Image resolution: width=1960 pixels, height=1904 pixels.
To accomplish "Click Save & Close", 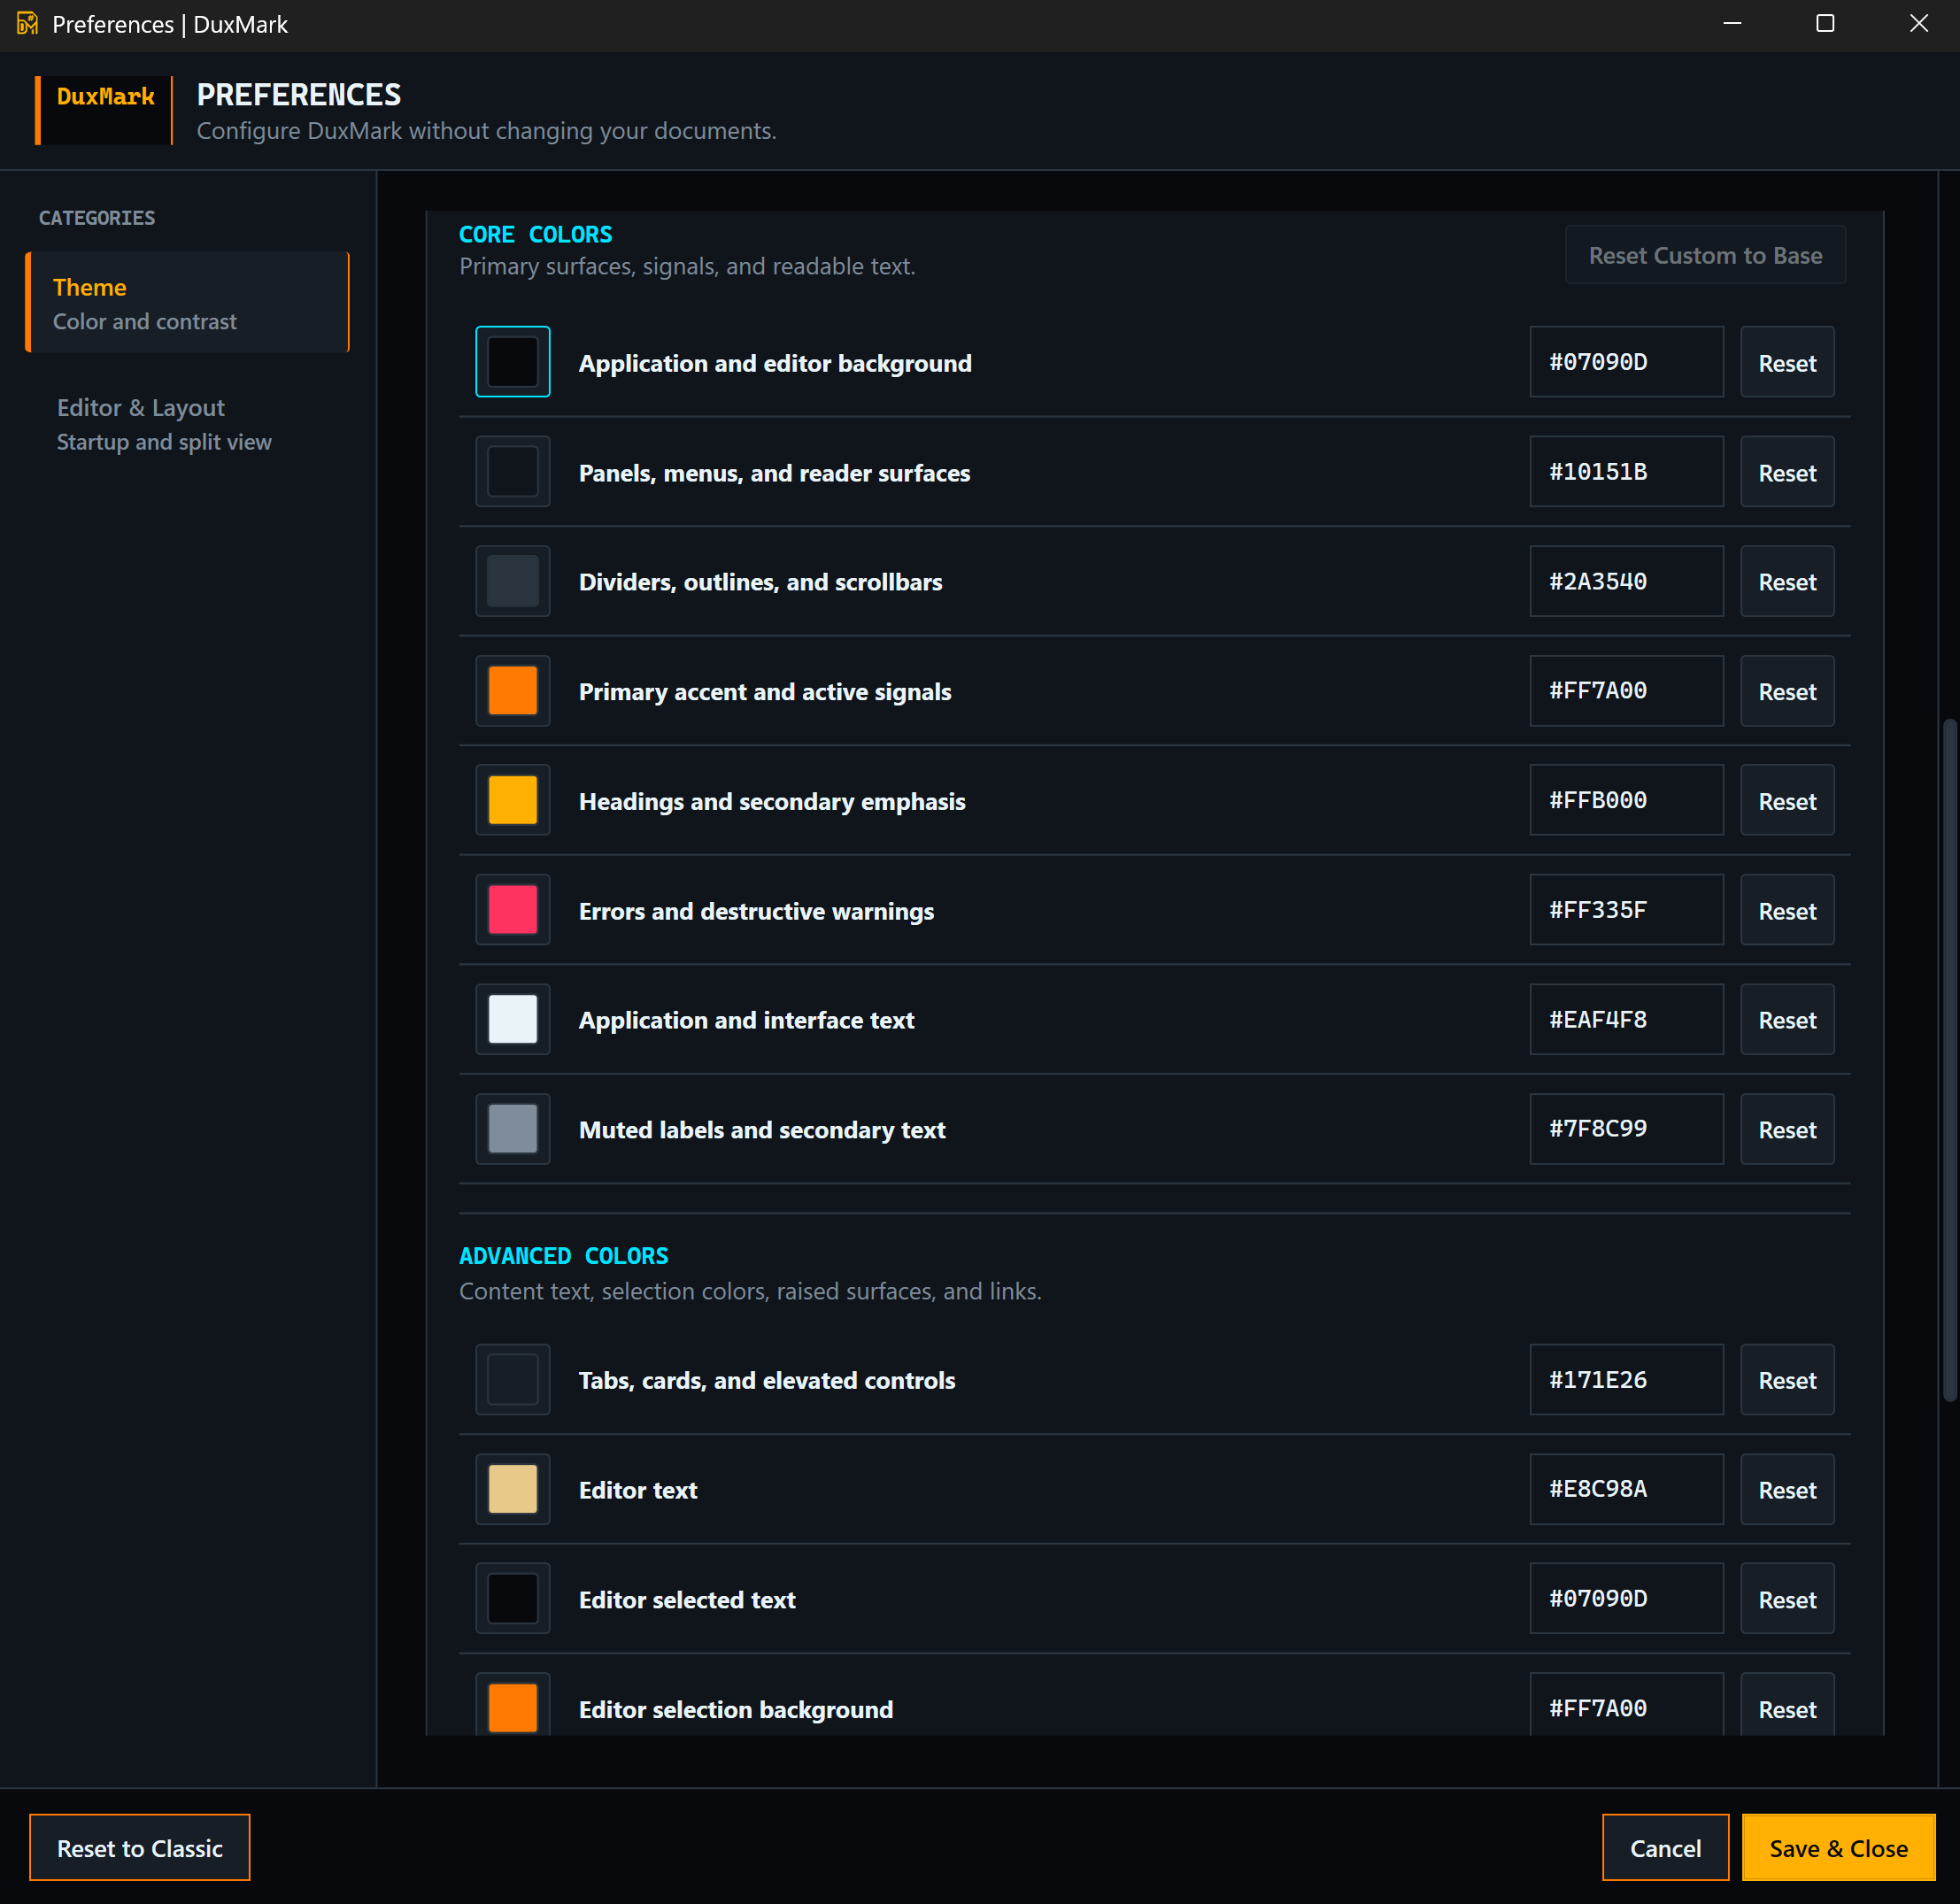I will [1838, 1848].
